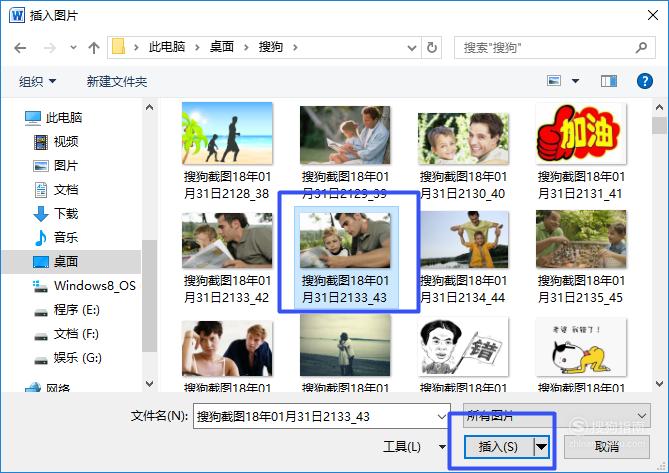Open view options dropdown arrow

575,81
